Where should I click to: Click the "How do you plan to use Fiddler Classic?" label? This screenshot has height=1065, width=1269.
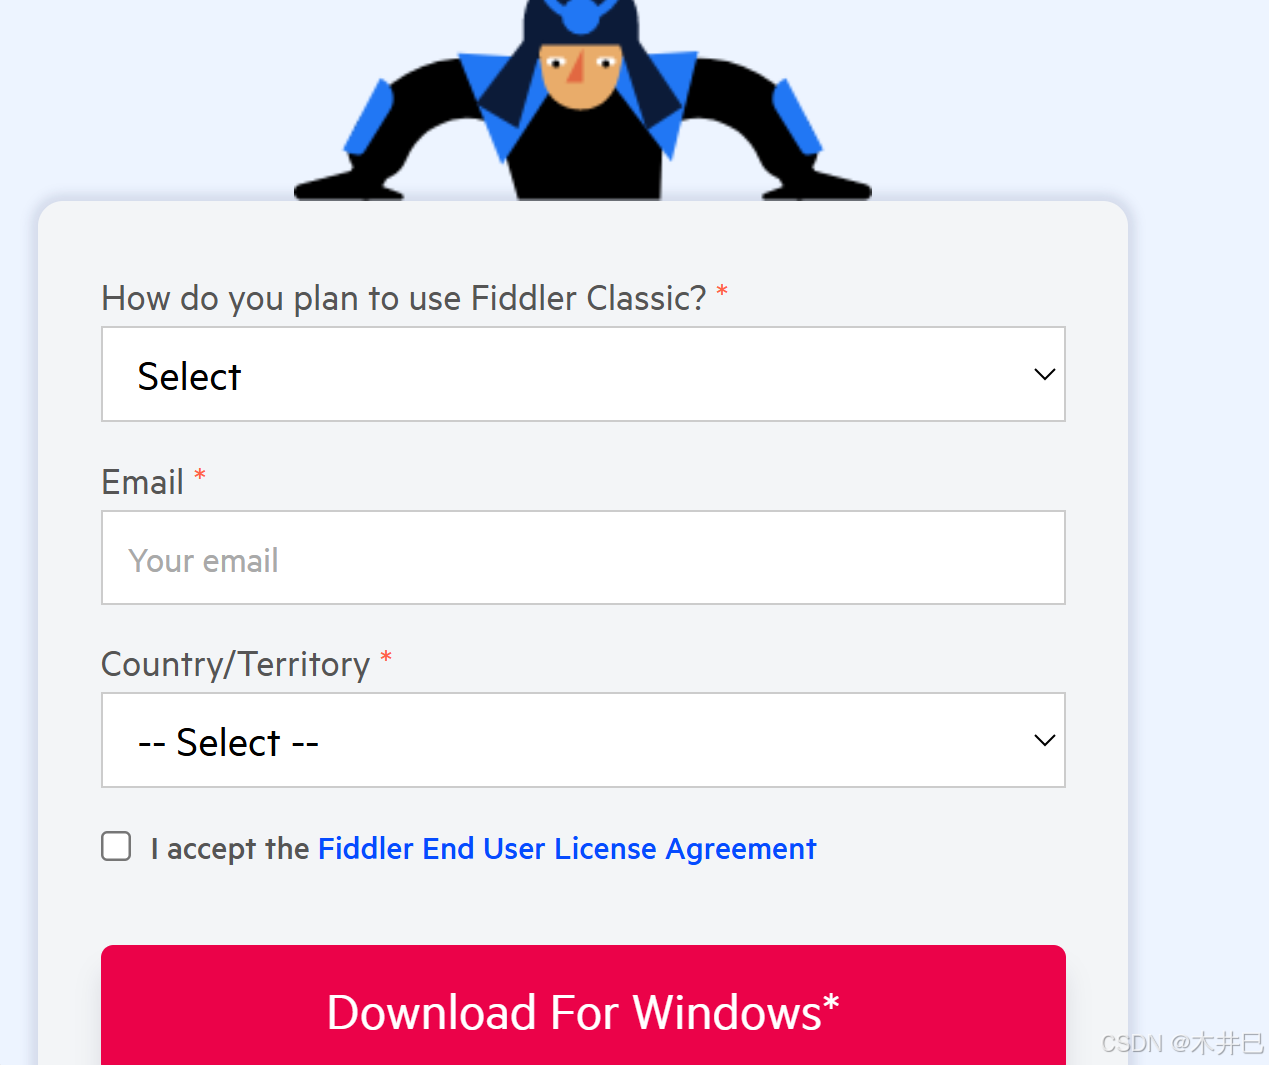404,298
